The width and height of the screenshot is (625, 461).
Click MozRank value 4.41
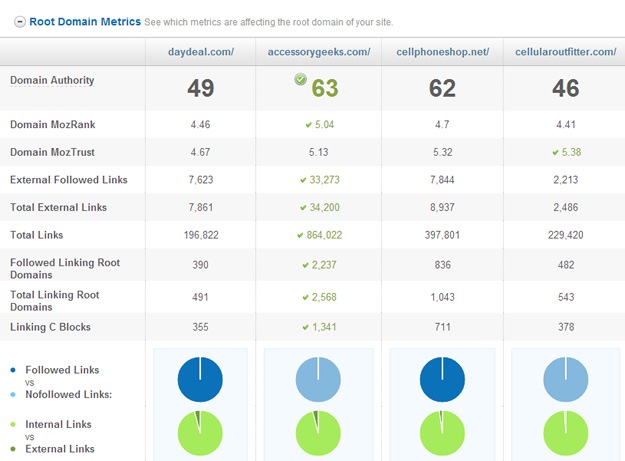click(566, 125)
